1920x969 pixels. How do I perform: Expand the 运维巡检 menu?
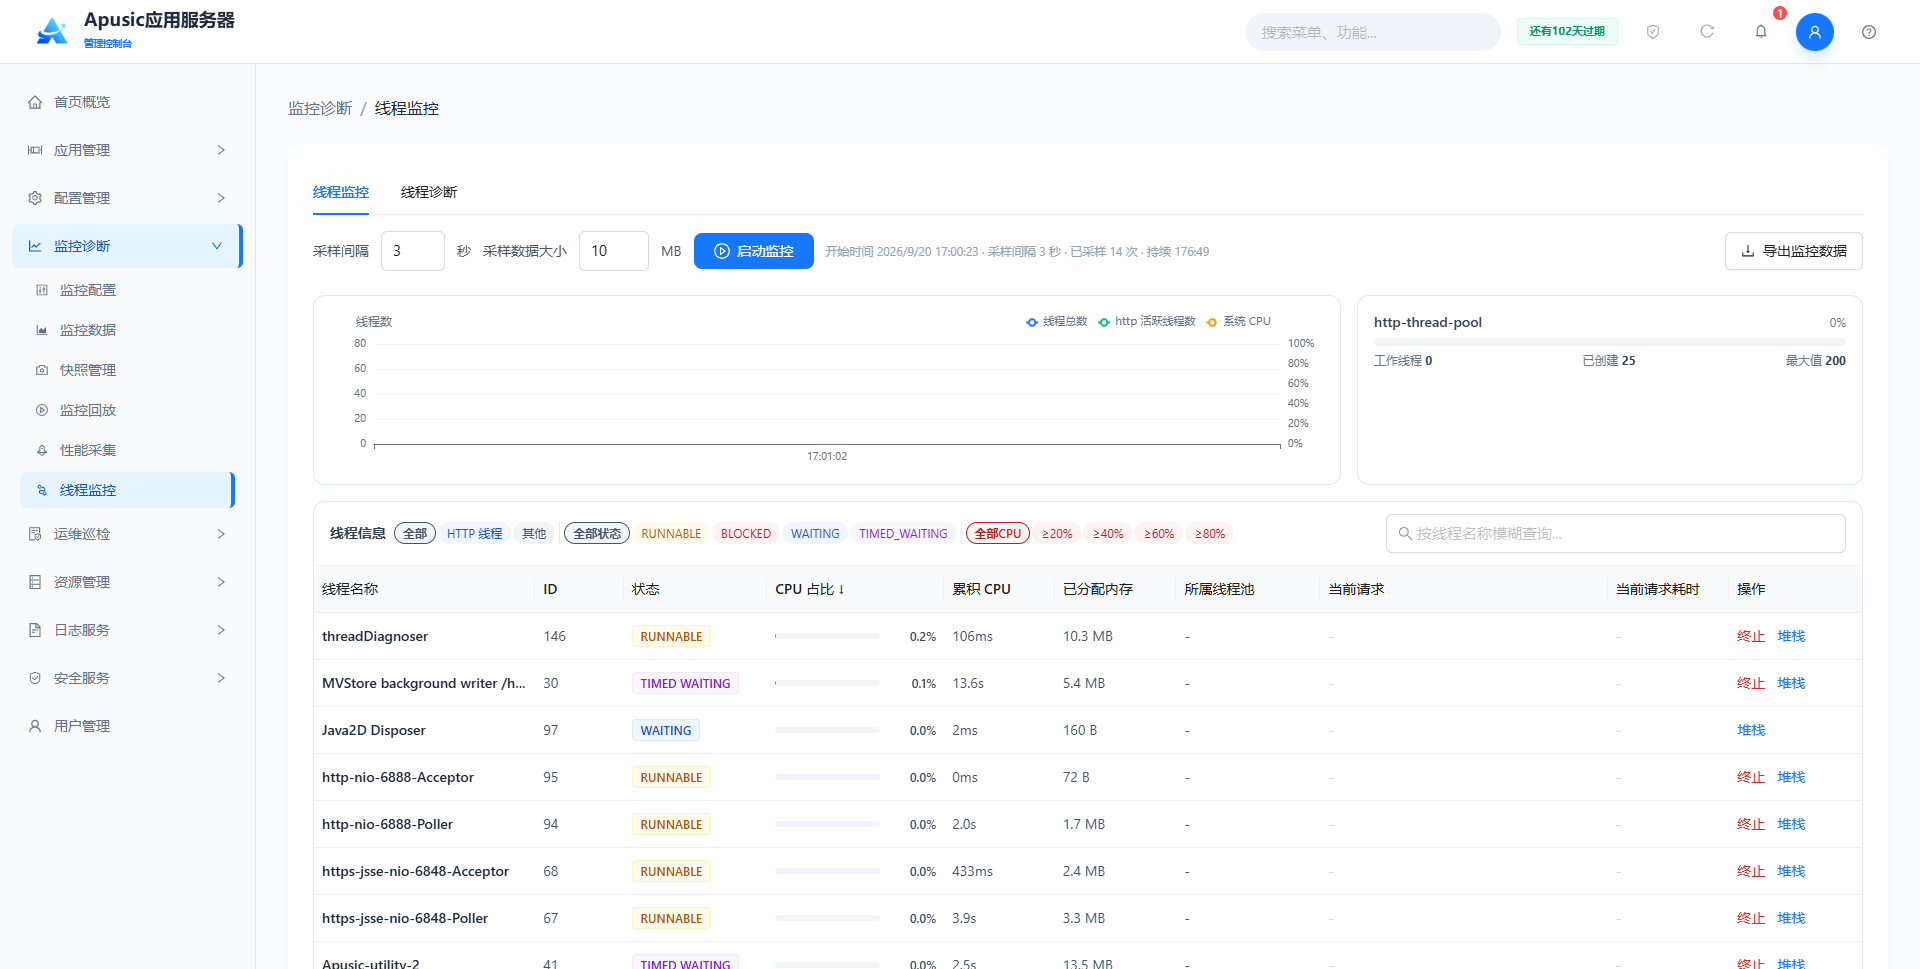pos(128,534)
